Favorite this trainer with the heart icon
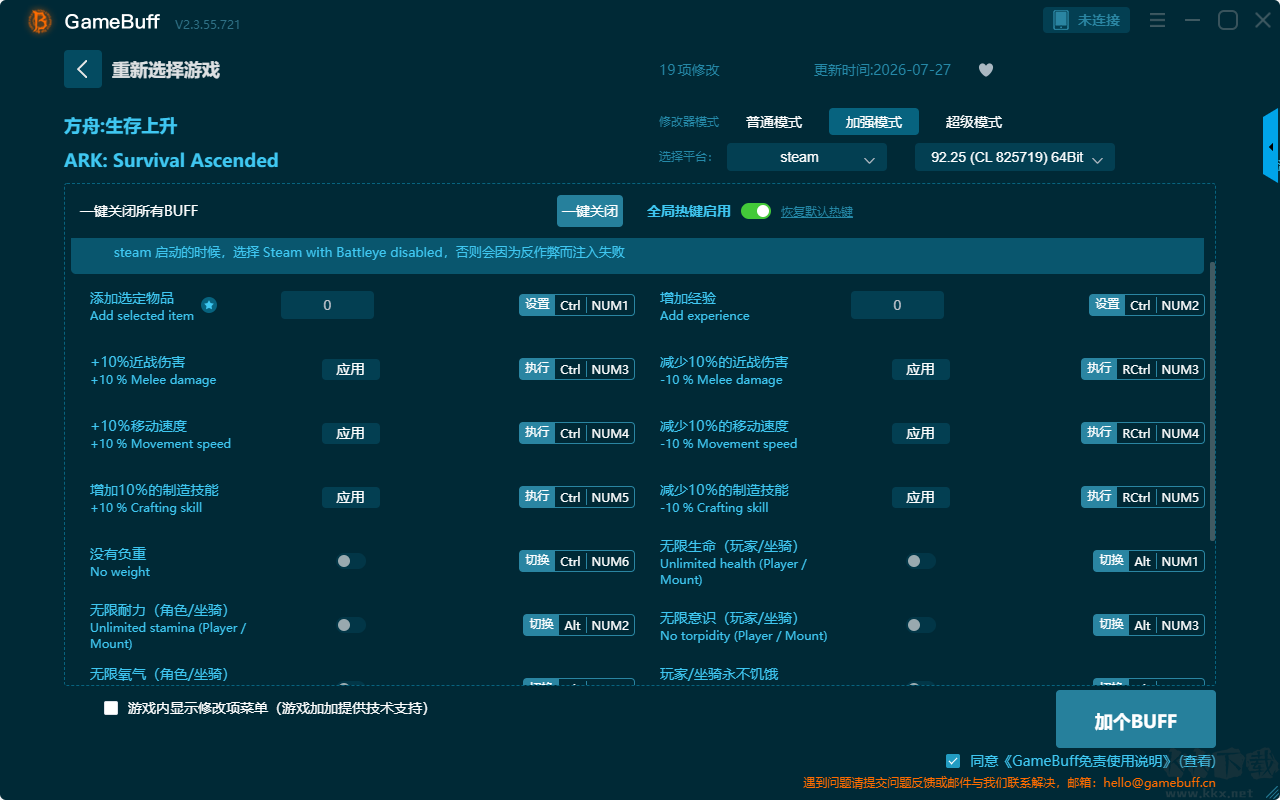1280x800 pixels. tap(986, 70)
